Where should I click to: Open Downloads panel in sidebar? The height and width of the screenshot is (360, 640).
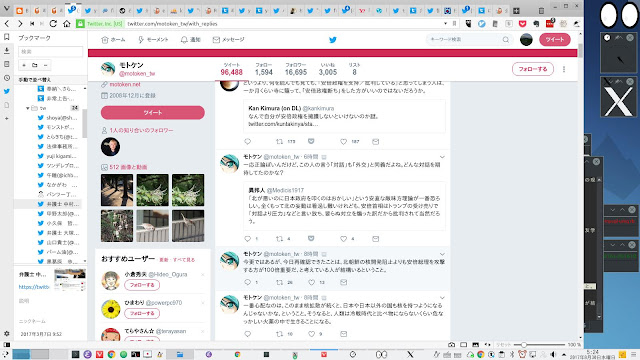tap(7, 51)
